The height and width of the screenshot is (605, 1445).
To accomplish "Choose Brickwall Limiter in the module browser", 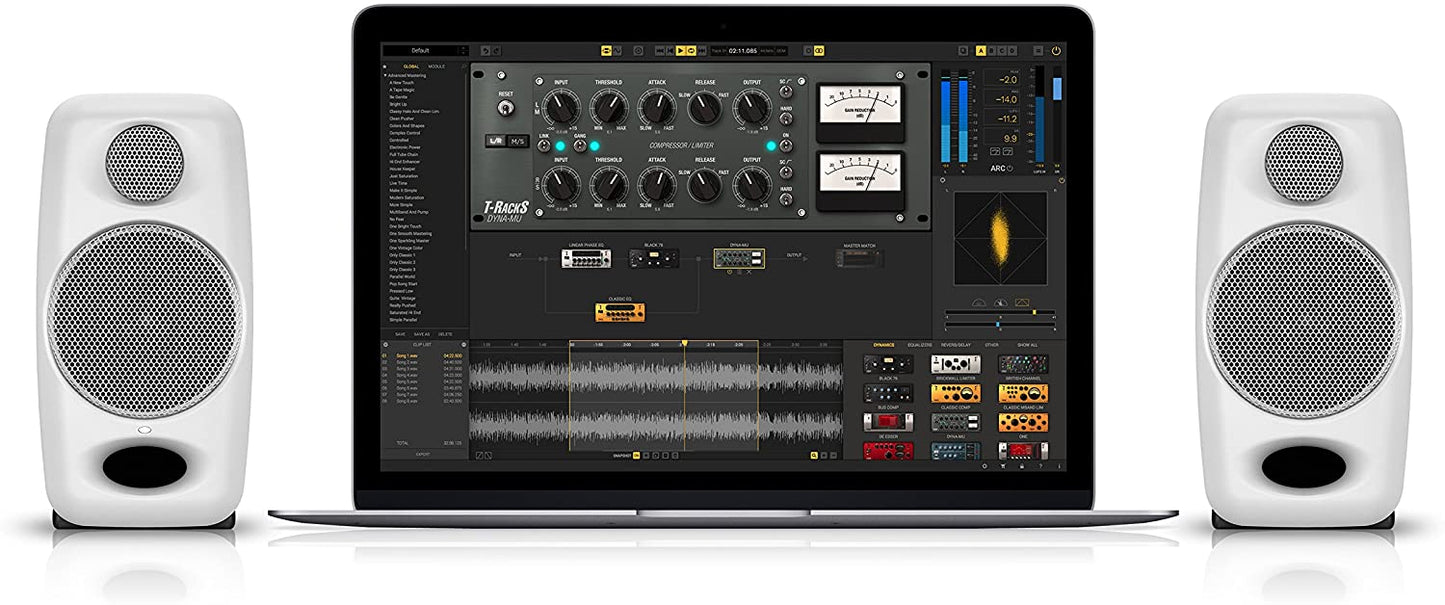I will tap(955, 365).
